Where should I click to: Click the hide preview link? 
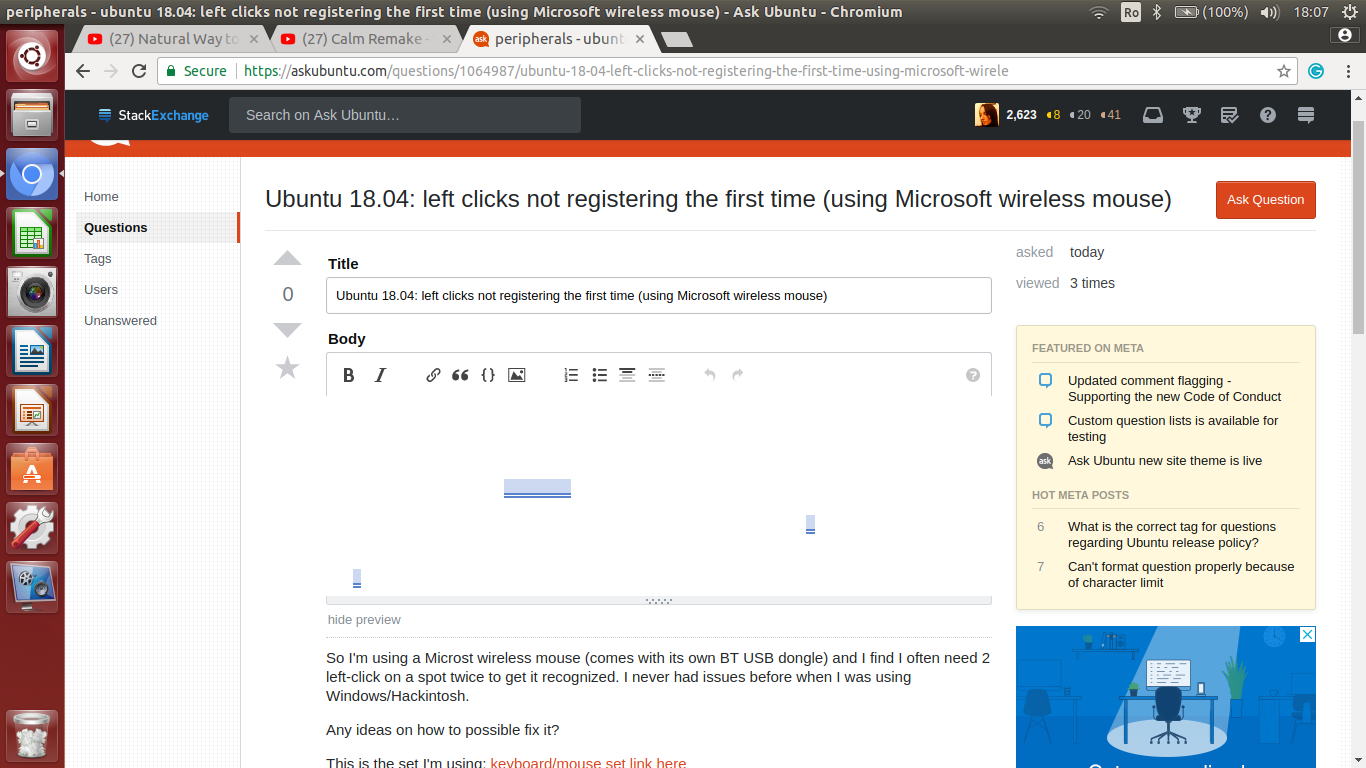point(364,619)
